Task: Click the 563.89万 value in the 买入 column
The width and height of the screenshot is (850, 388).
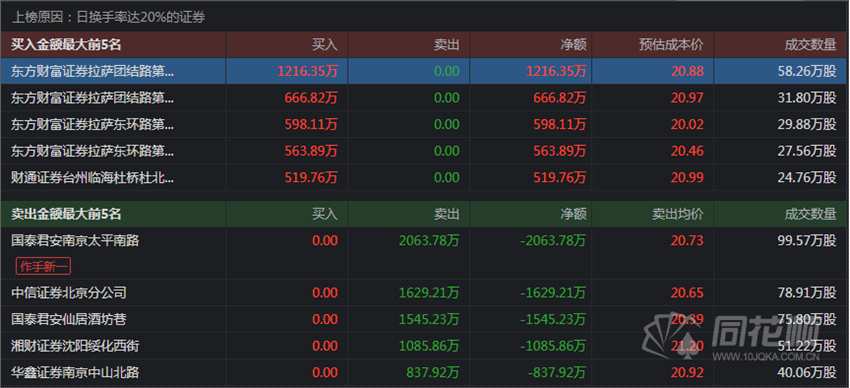Action: click(x=311, y=151)
